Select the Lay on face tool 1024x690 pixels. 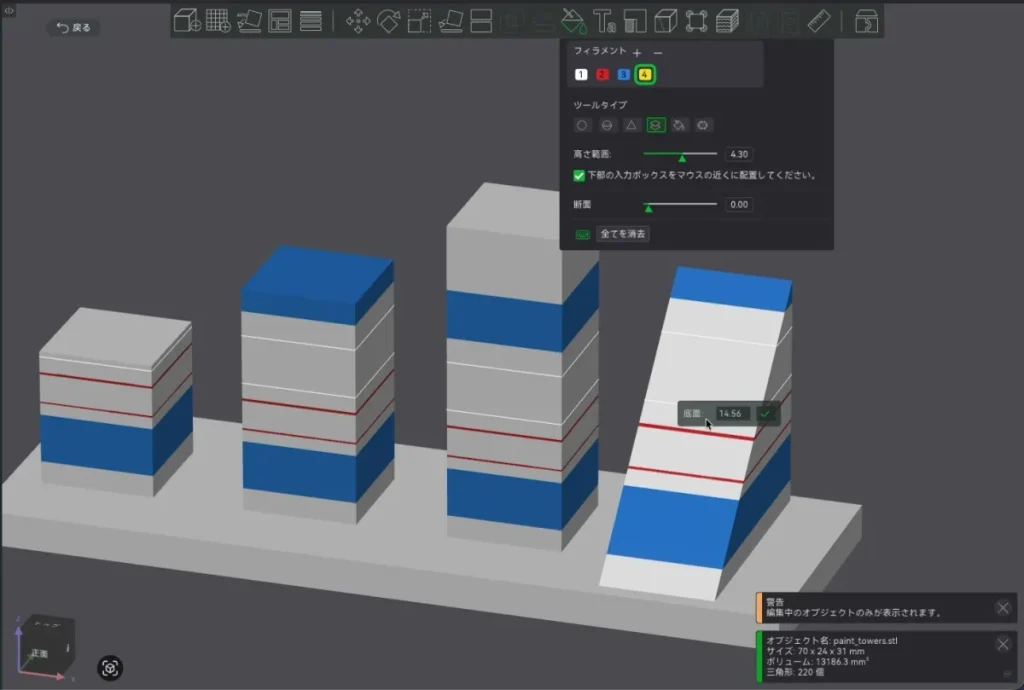pos(451,21)
